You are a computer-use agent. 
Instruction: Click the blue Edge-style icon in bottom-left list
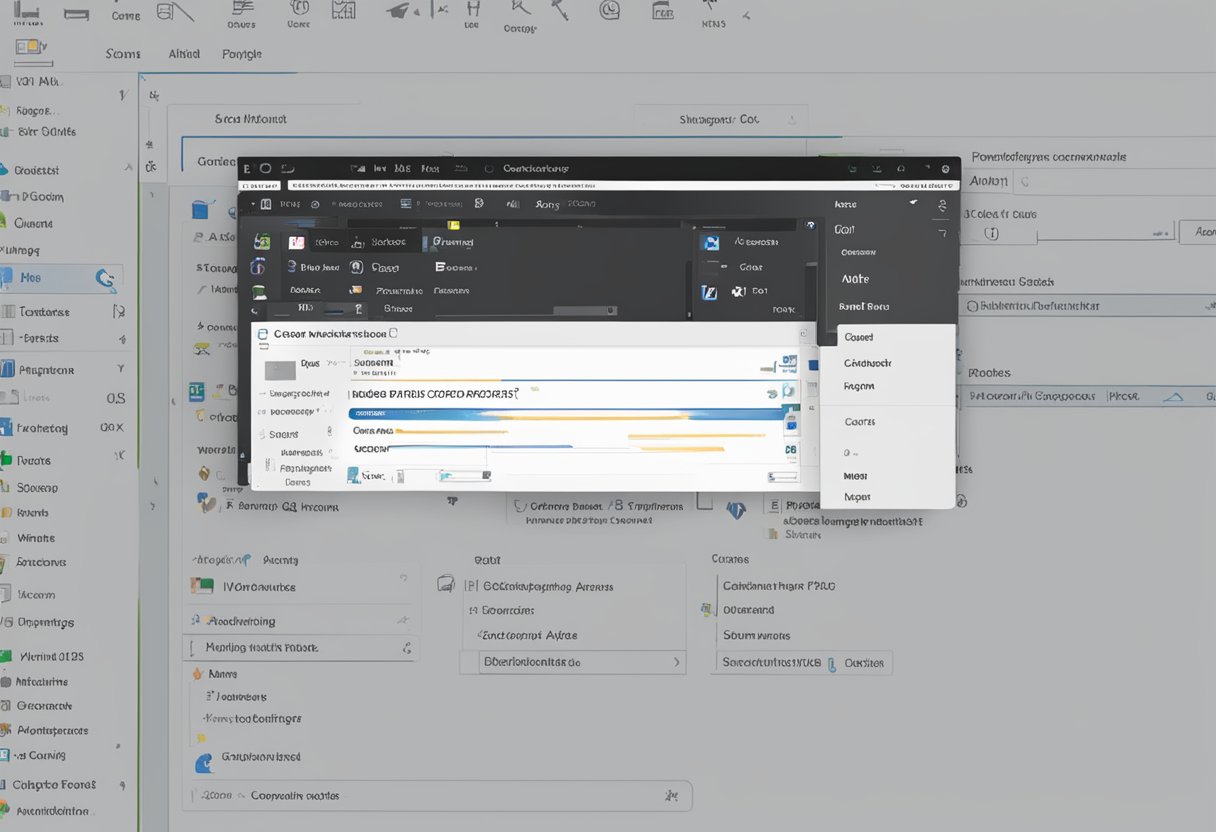[x=204, y=762]
